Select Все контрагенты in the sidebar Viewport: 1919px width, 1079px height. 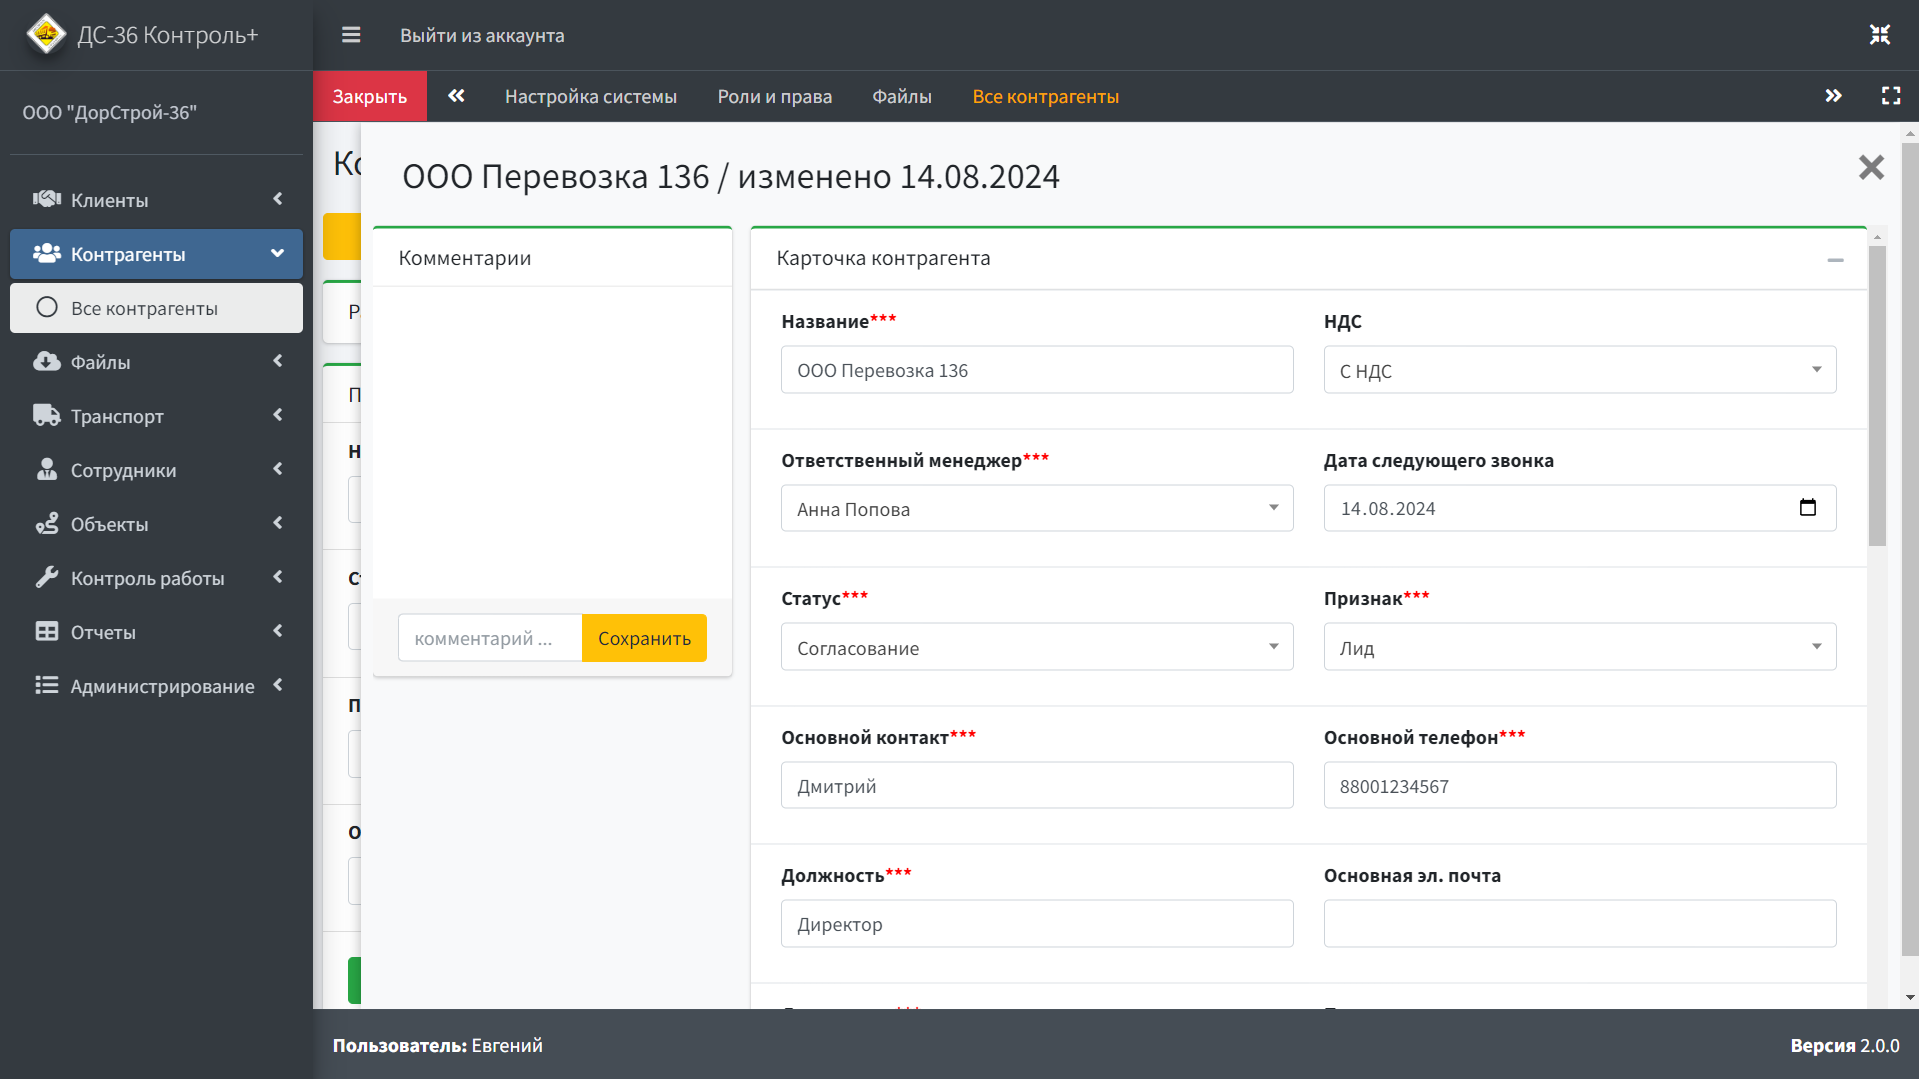pyautogui.click(x=156, y=308)
